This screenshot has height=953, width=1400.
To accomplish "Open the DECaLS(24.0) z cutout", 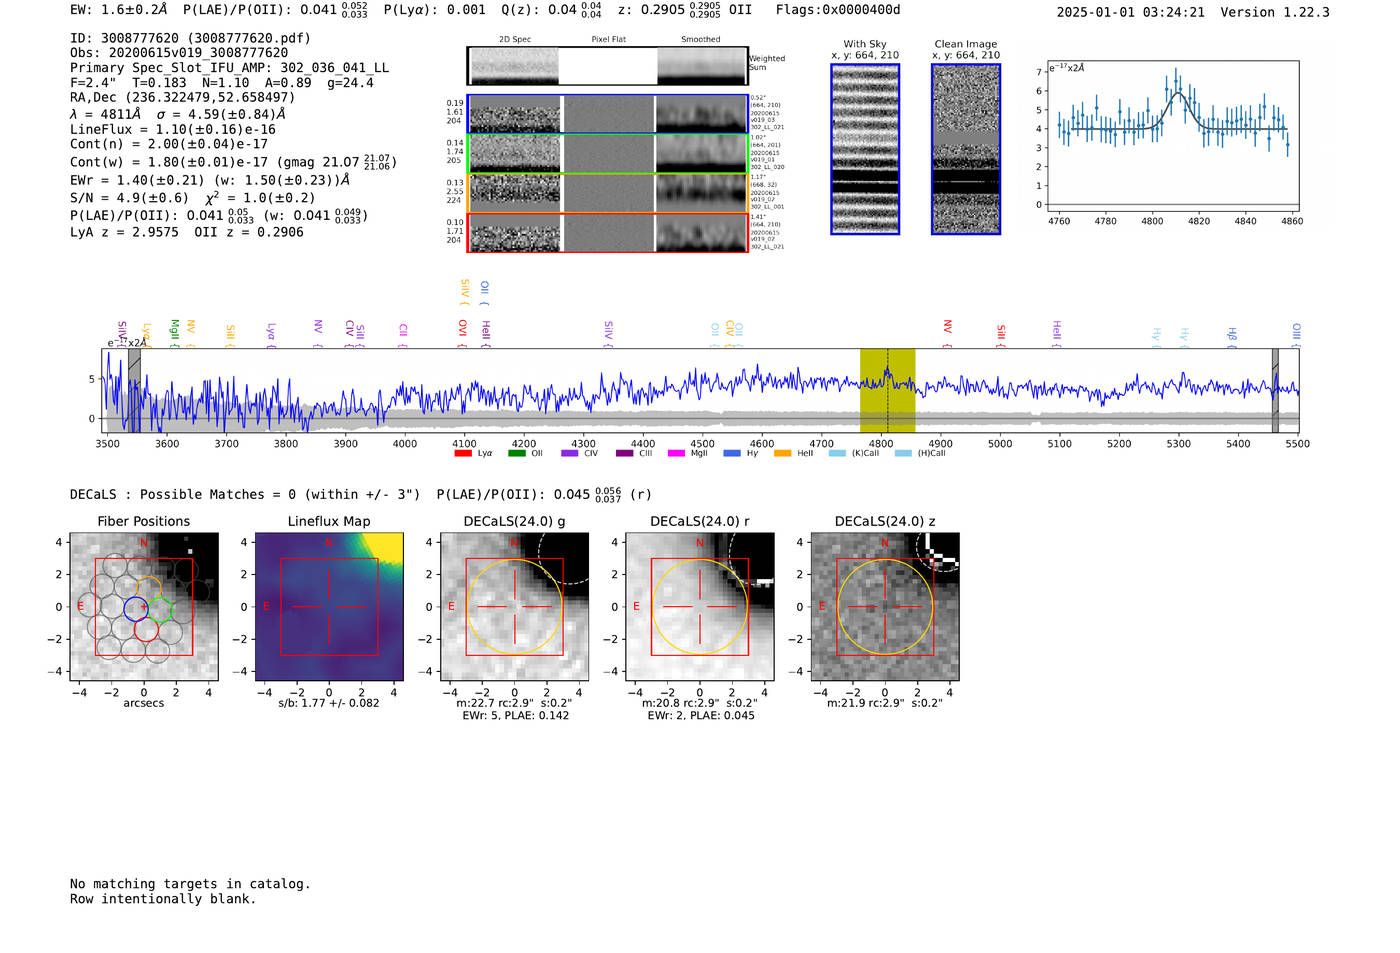I will coord(885,607).
